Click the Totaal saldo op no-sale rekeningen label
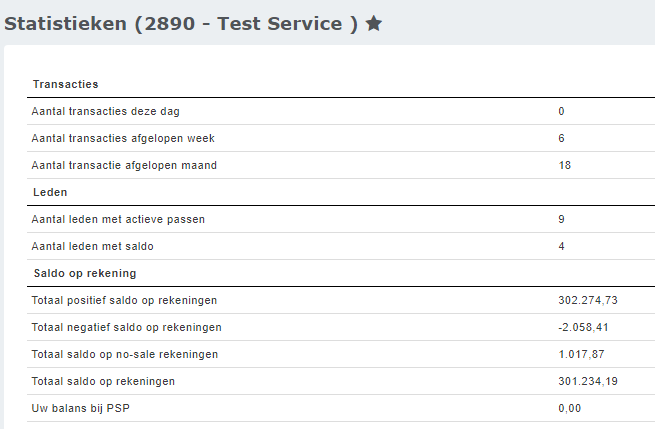Viewport: 655px width, 429px height. (125, 353)
